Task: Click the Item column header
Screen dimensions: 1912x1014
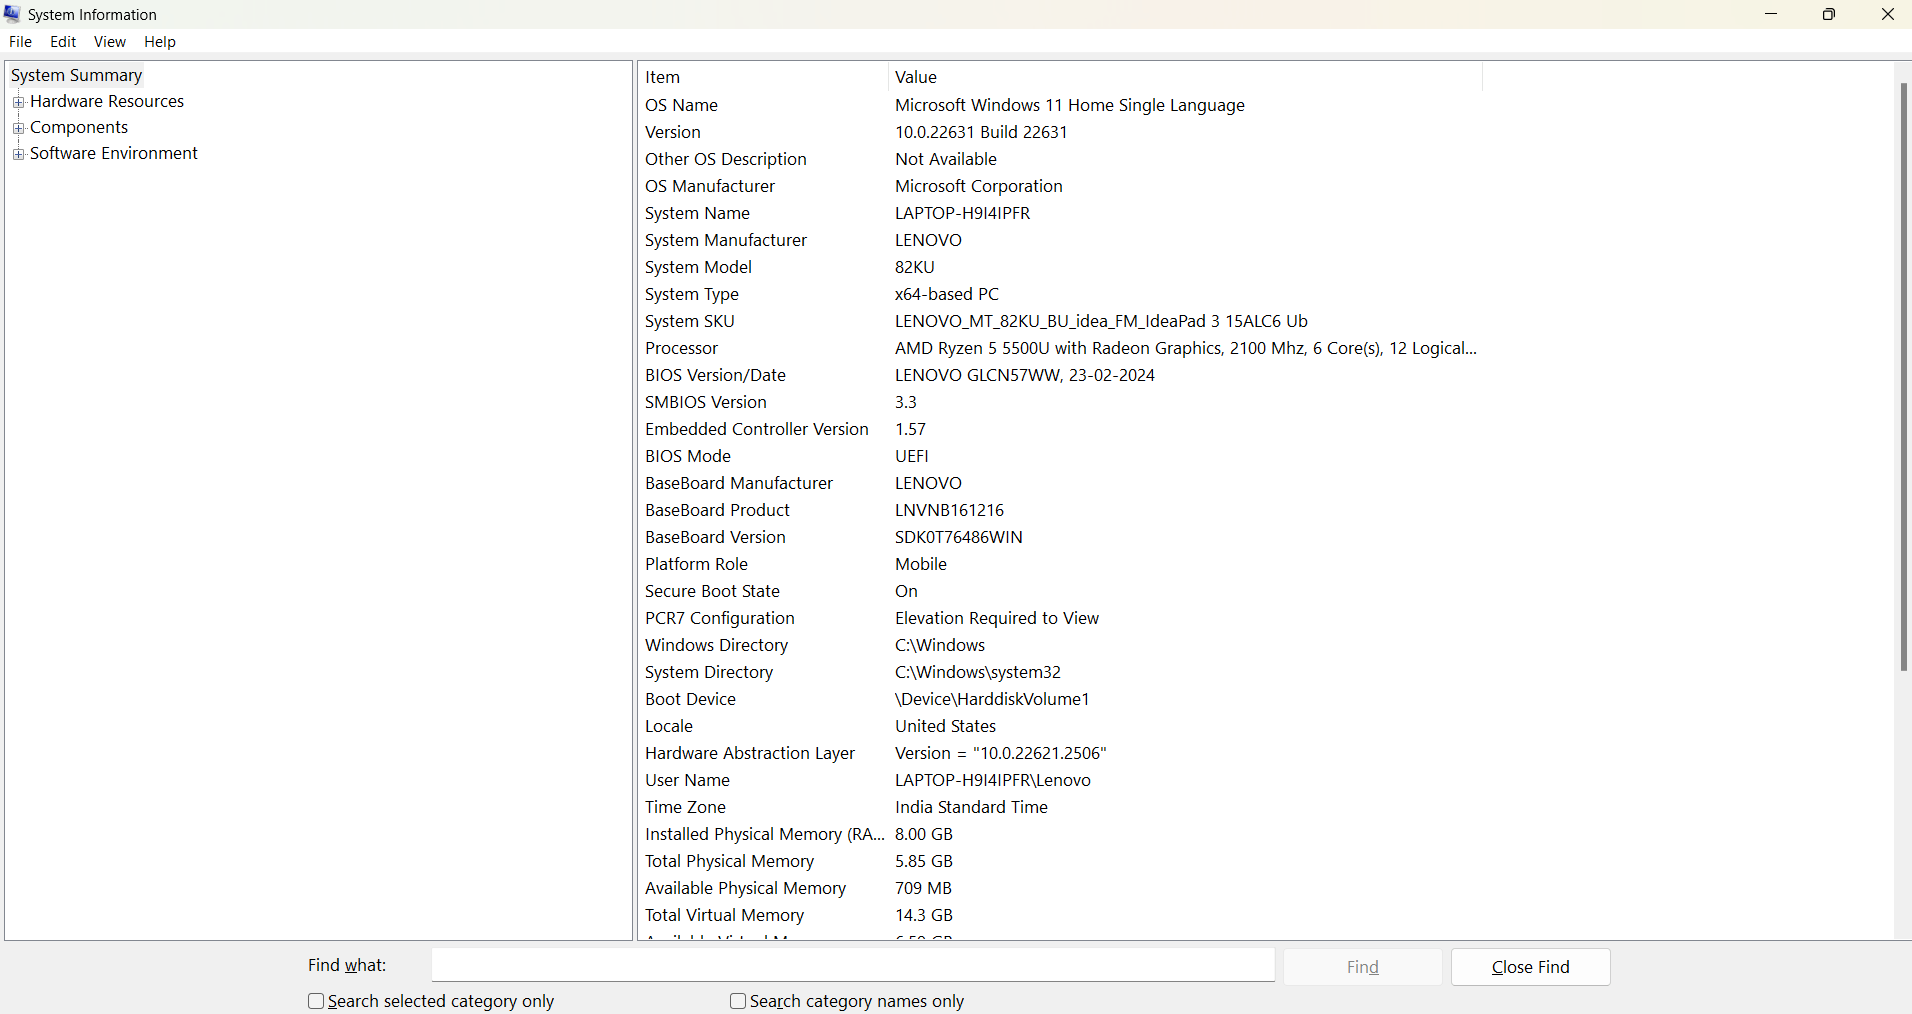Action: [662, 76]
